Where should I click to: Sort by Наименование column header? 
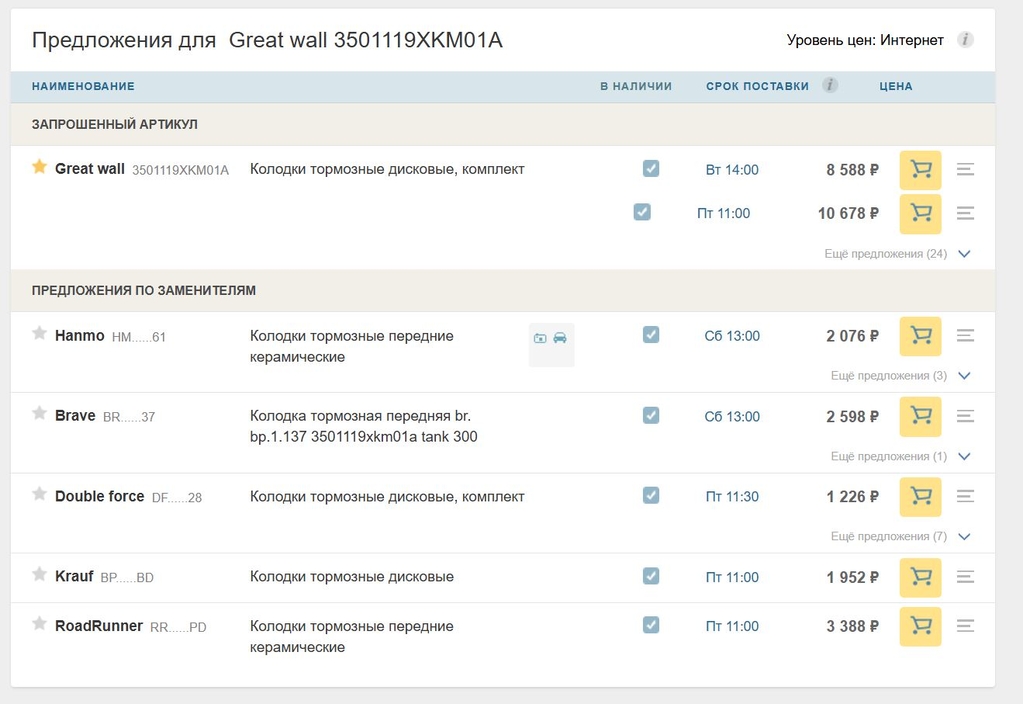[83, 86]
